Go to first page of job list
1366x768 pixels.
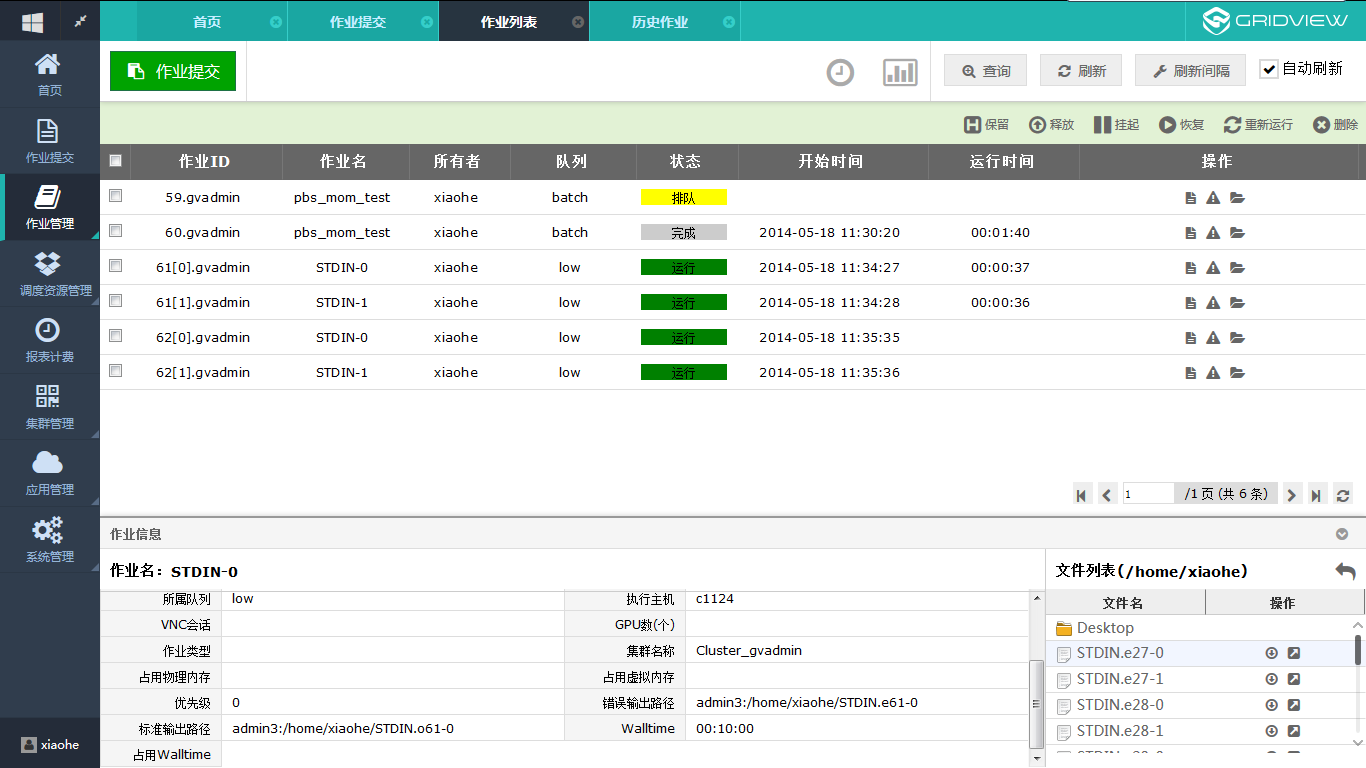[x=1081, y=494]
